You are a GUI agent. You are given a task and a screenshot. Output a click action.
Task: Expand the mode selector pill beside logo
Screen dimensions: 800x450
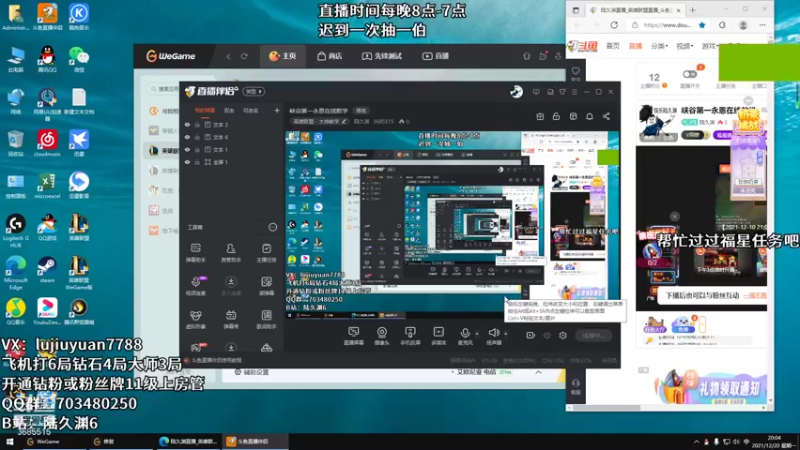coord(254,91)
